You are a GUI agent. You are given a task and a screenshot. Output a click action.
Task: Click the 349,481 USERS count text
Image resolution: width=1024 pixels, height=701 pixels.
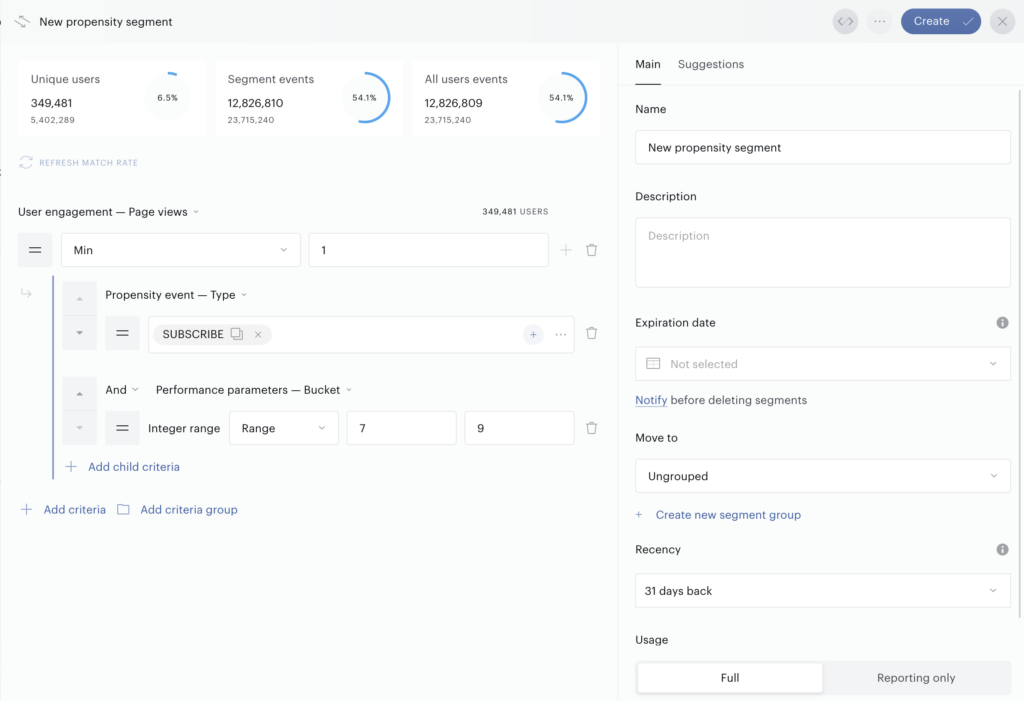coord(515,212)
